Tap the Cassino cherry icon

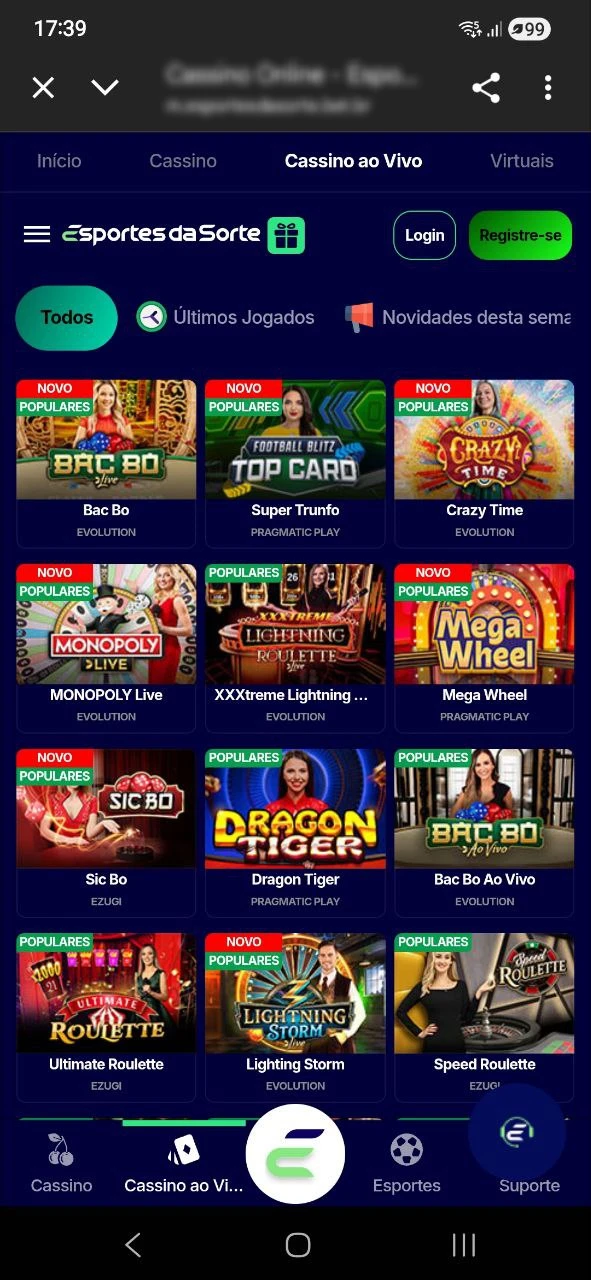click(61, 1151)
